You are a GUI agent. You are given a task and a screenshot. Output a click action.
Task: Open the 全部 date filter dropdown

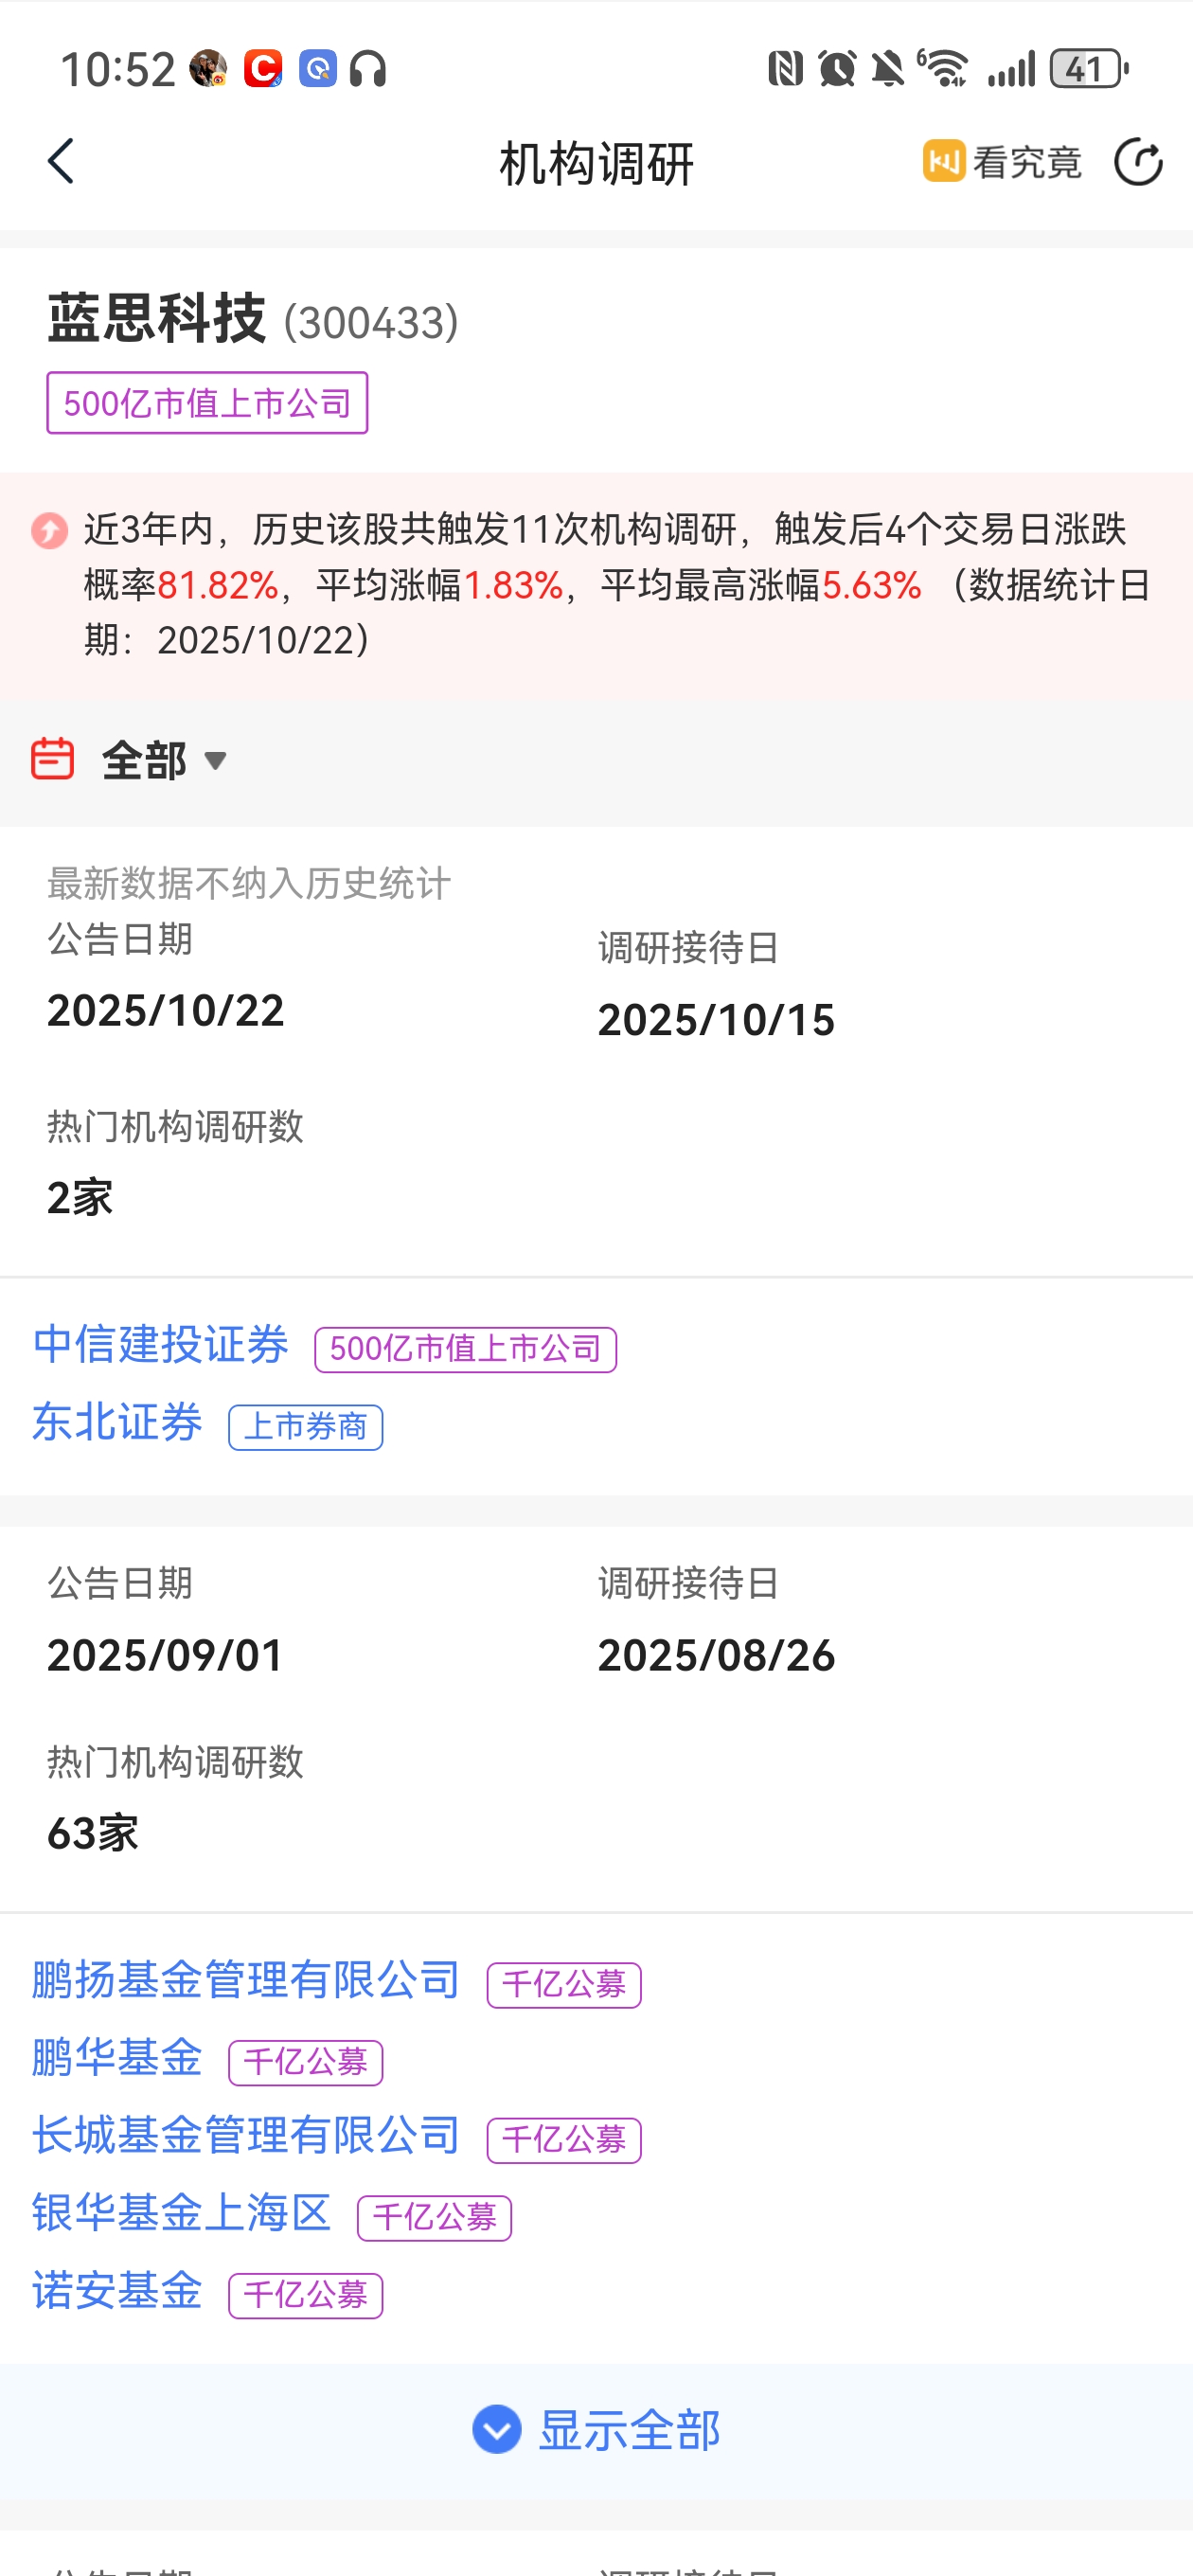tap(165, 761)
